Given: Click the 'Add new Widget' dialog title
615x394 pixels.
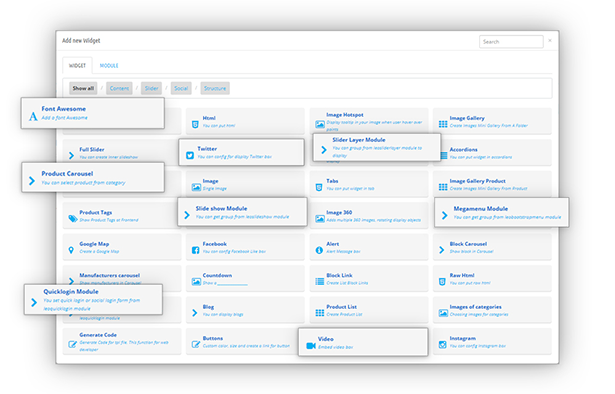Looking at the screenshot, I should (81, 41).
